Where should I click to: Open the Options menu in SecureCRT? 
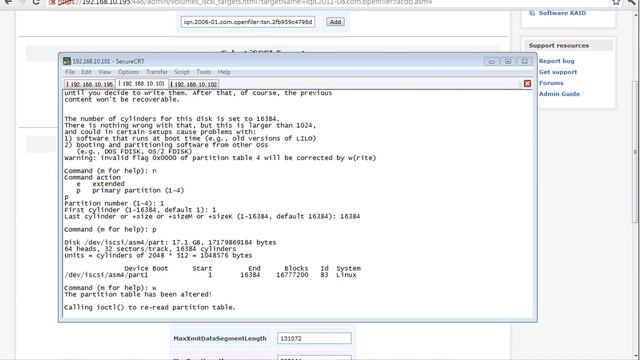pyautogui.click(x=129, y=72)
